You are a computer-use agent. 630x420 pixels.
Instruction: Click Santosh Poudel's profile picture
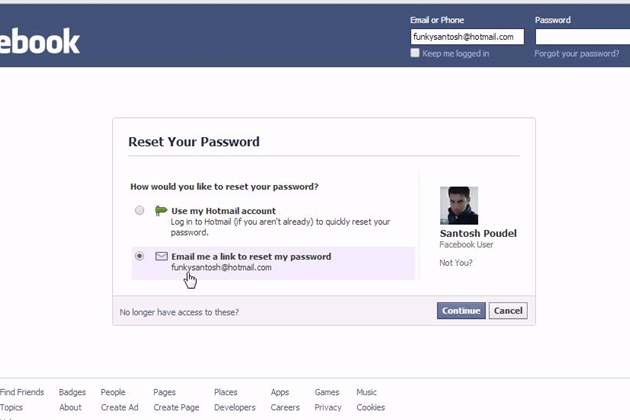click(459, 205)
